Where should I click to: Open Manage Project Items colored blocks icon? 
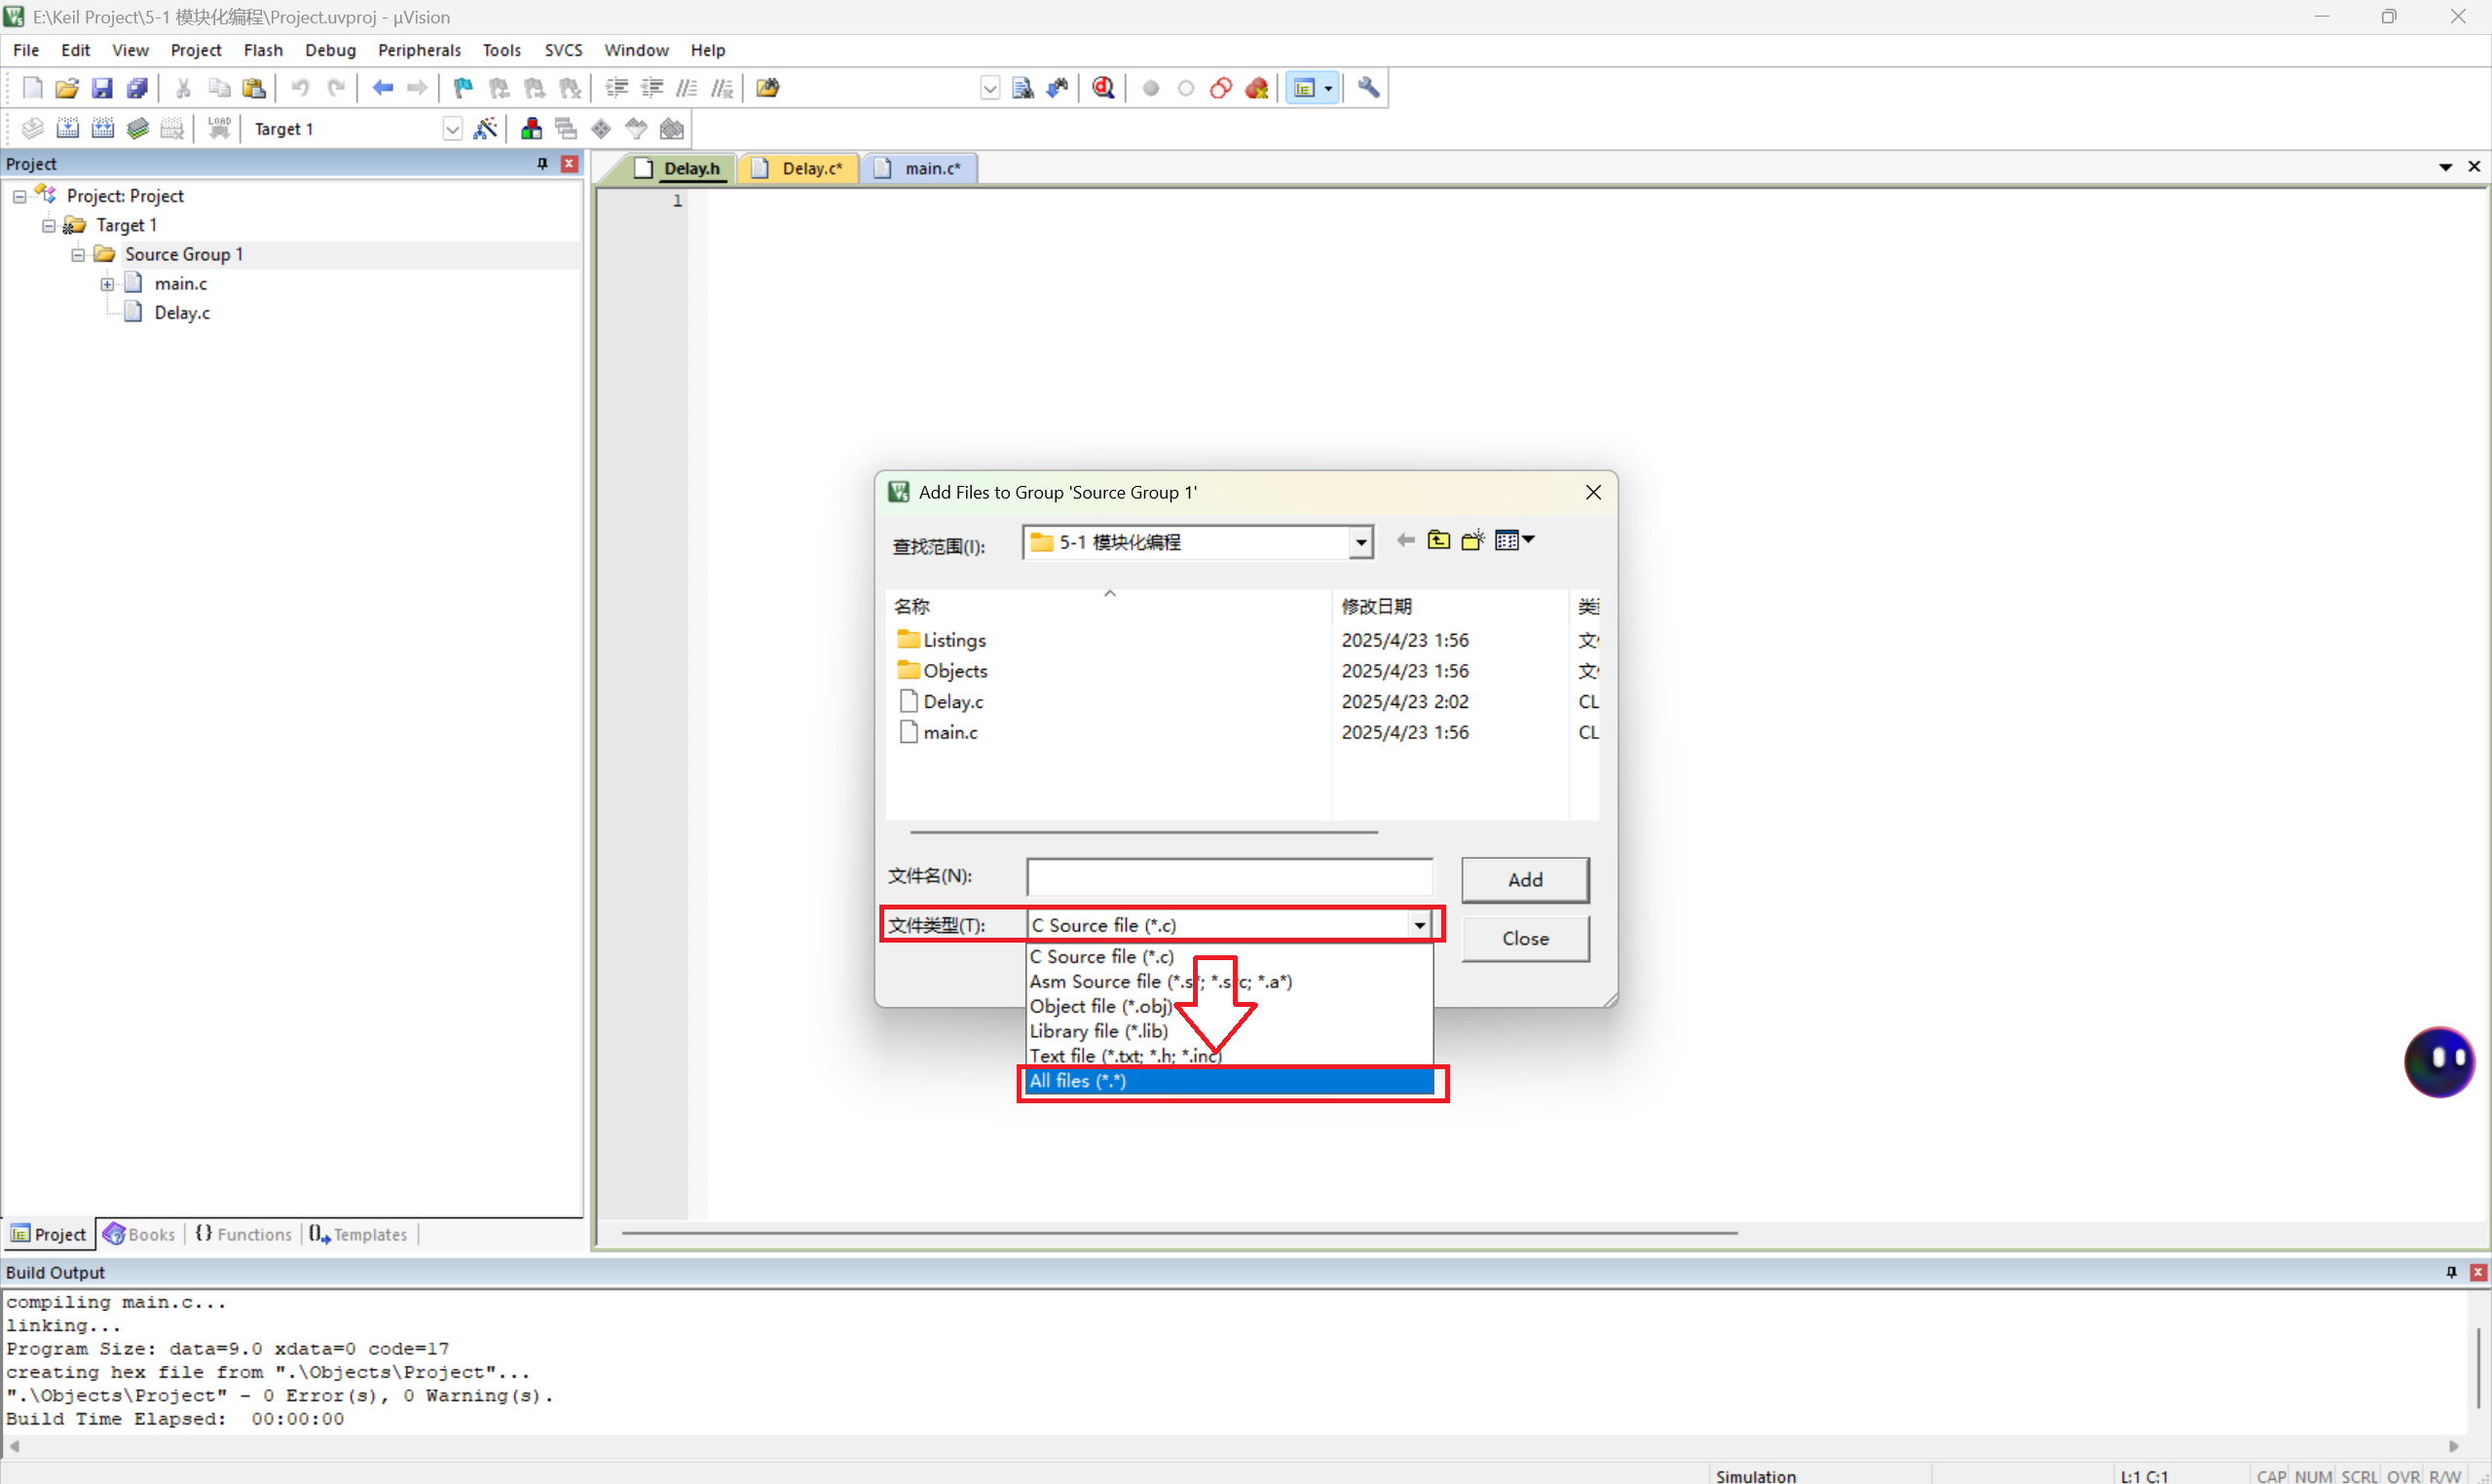(x=531, y=129)
